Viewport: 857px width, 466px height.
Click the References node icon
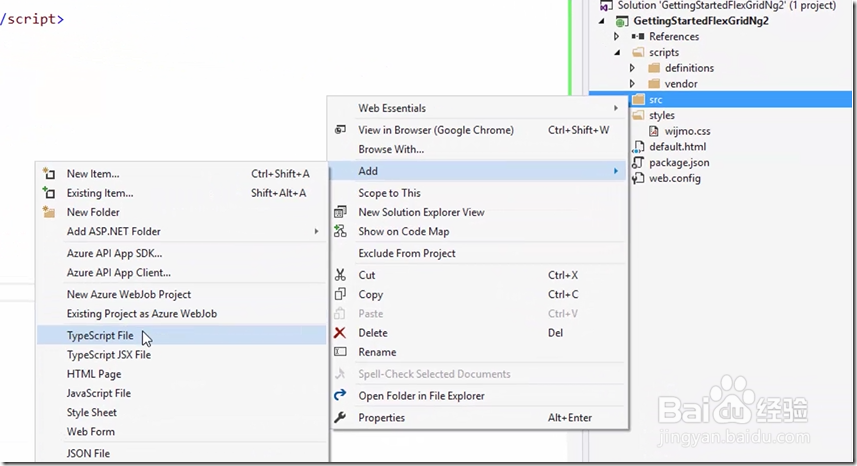click(638, 37)
